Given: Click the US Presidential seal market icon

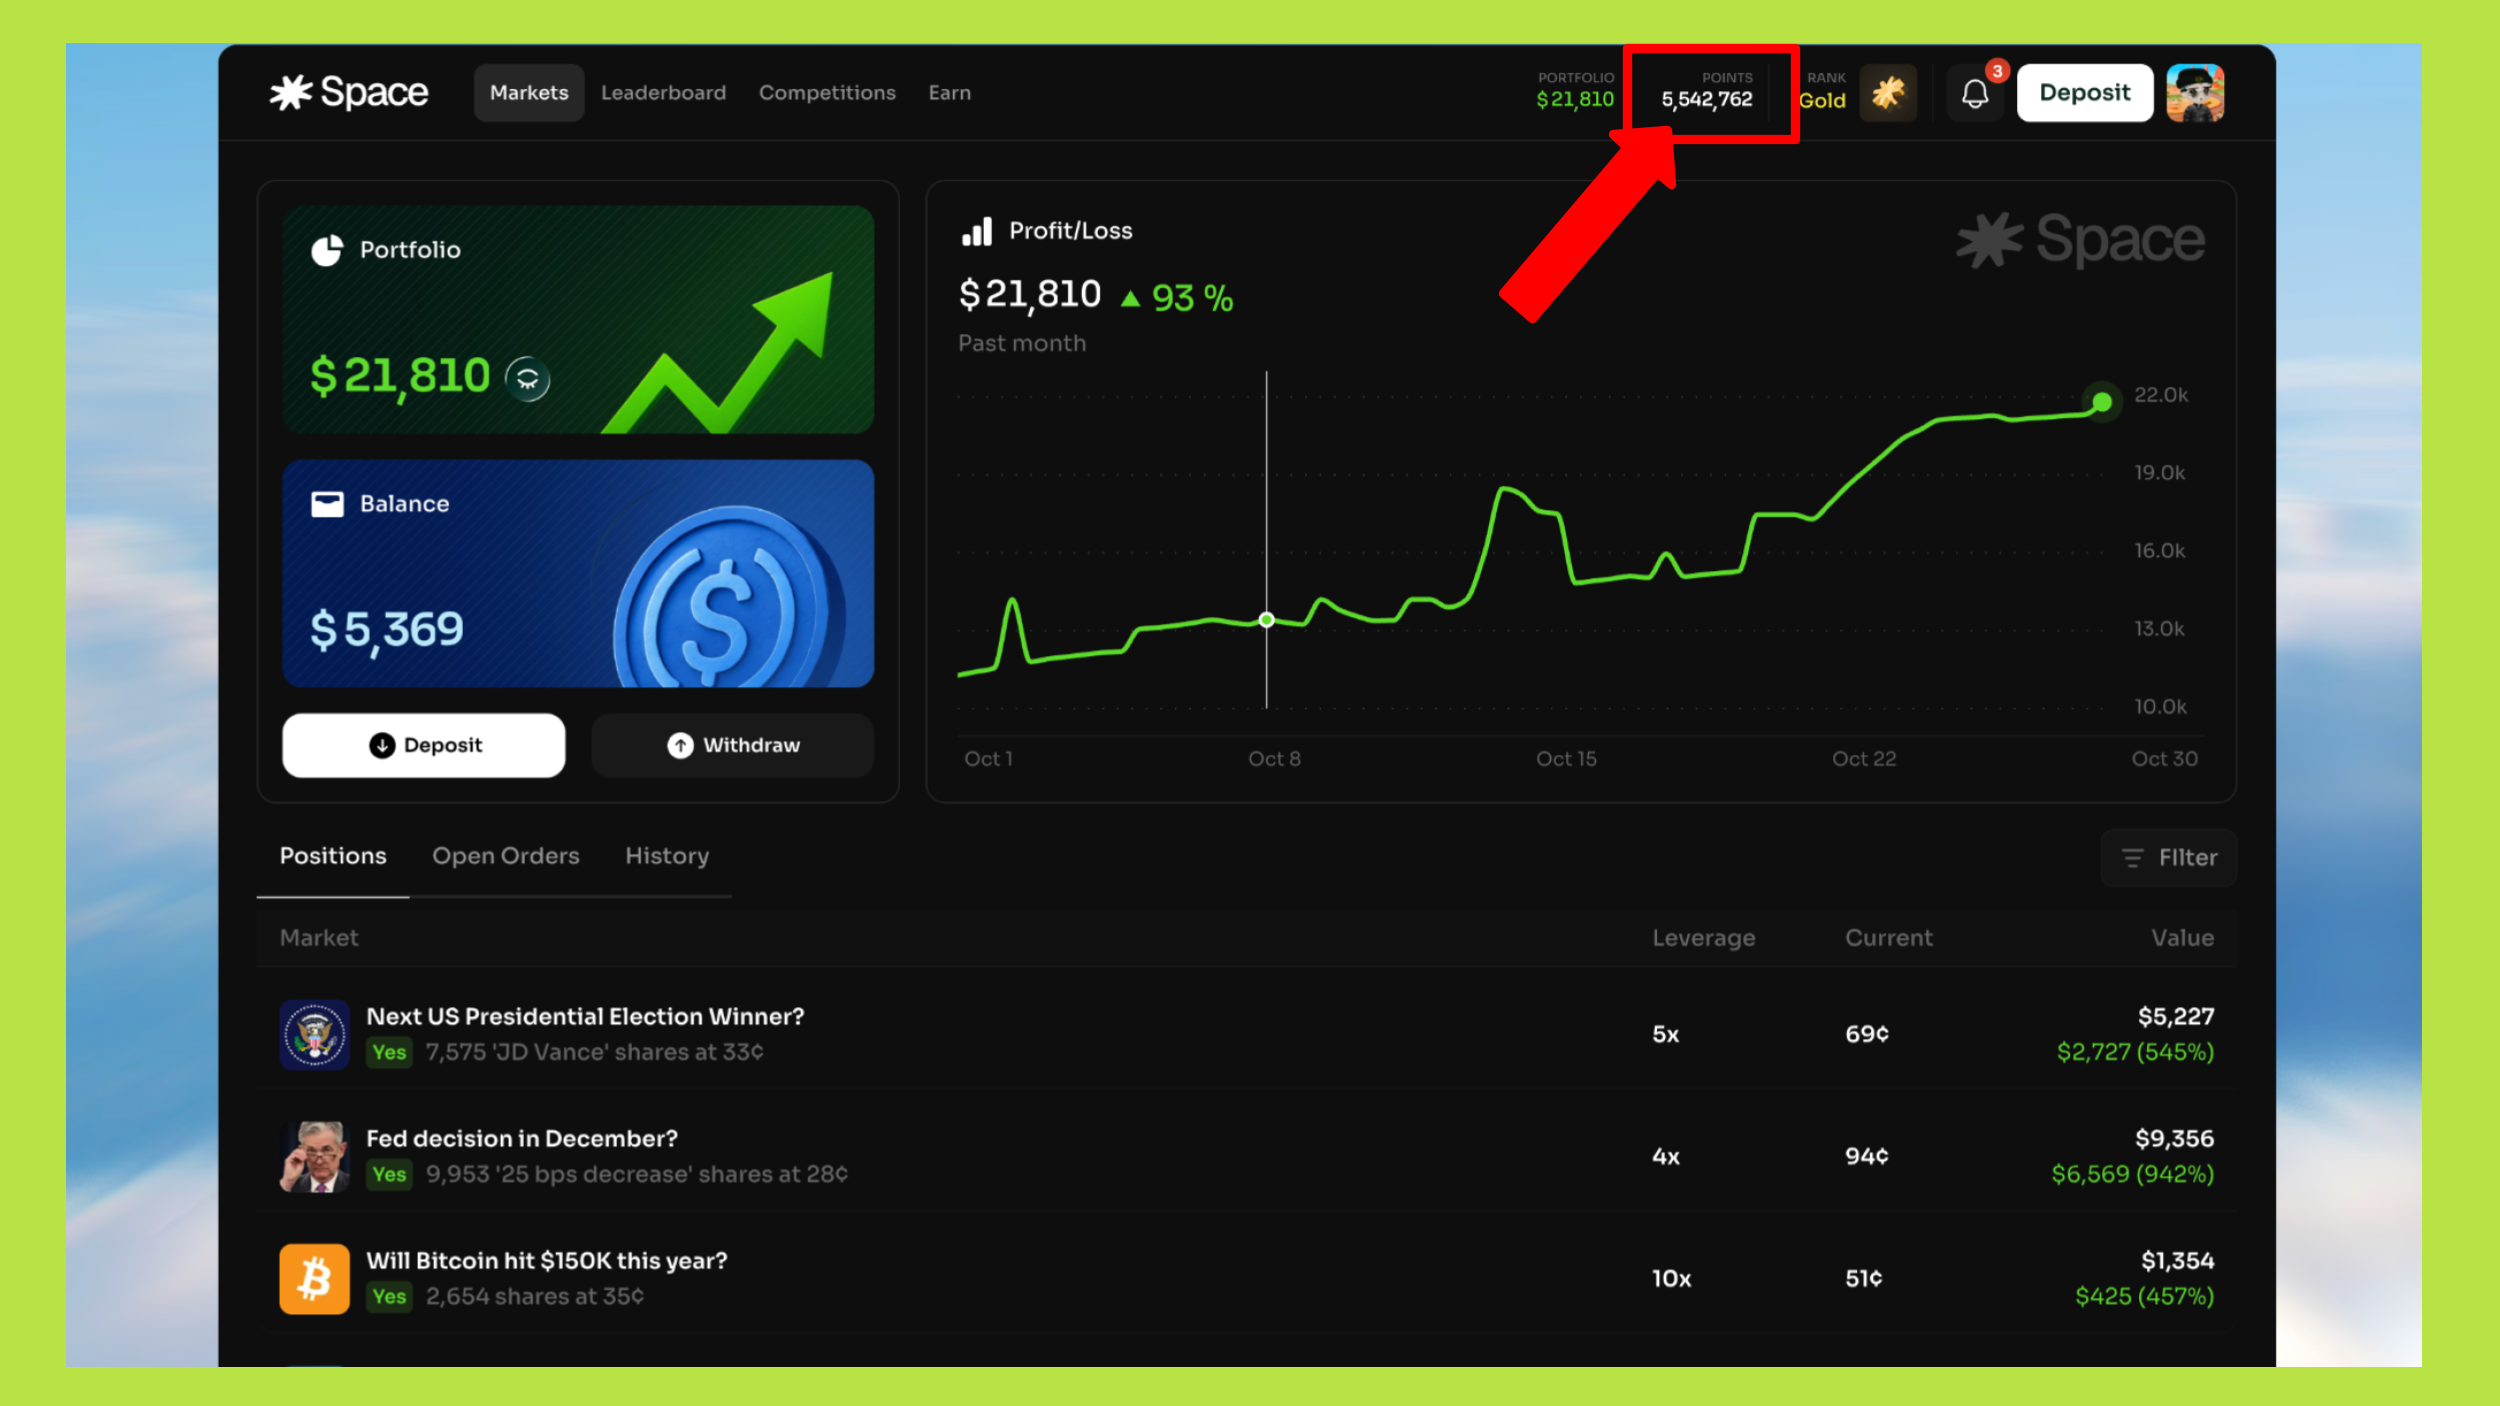Looking at the screenshot, I should [x=314, y=1034].
